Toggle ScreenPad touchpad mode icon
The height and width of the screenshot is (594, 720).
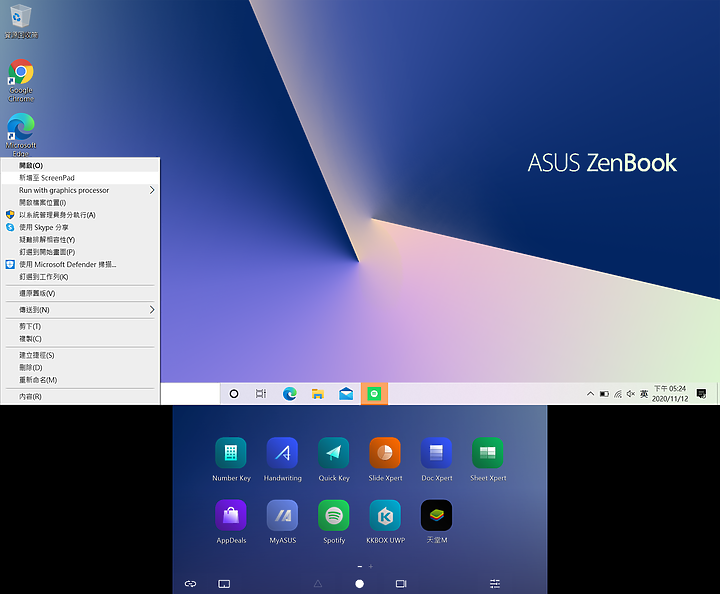[224, 583]
